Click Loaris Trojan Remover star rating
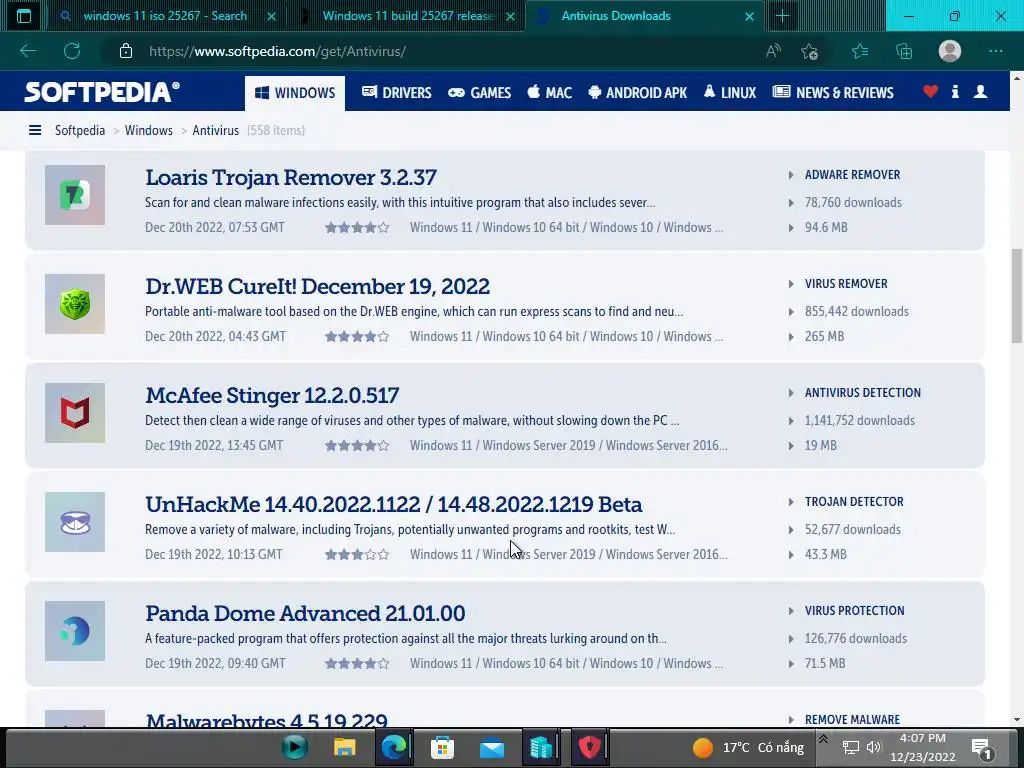1024x768 pixels. tap(357, 227)
